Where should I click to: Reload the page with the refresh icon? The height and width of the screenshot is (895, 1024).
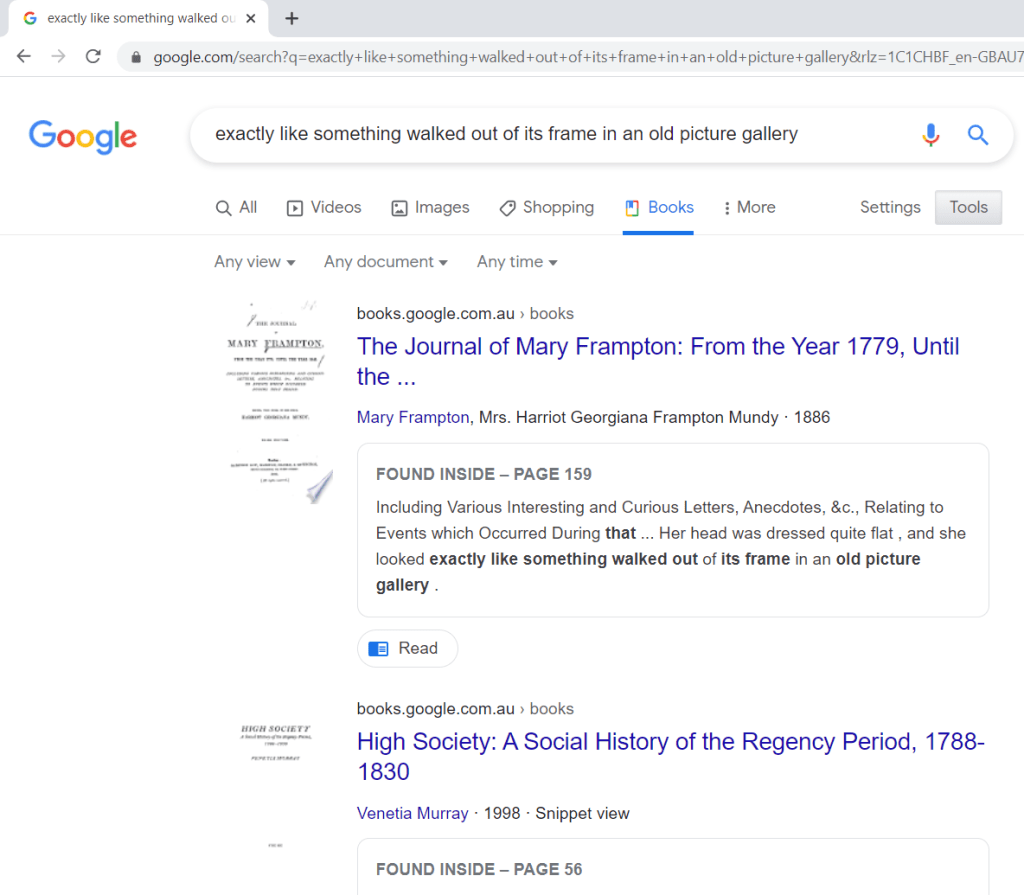coord(93,57)
